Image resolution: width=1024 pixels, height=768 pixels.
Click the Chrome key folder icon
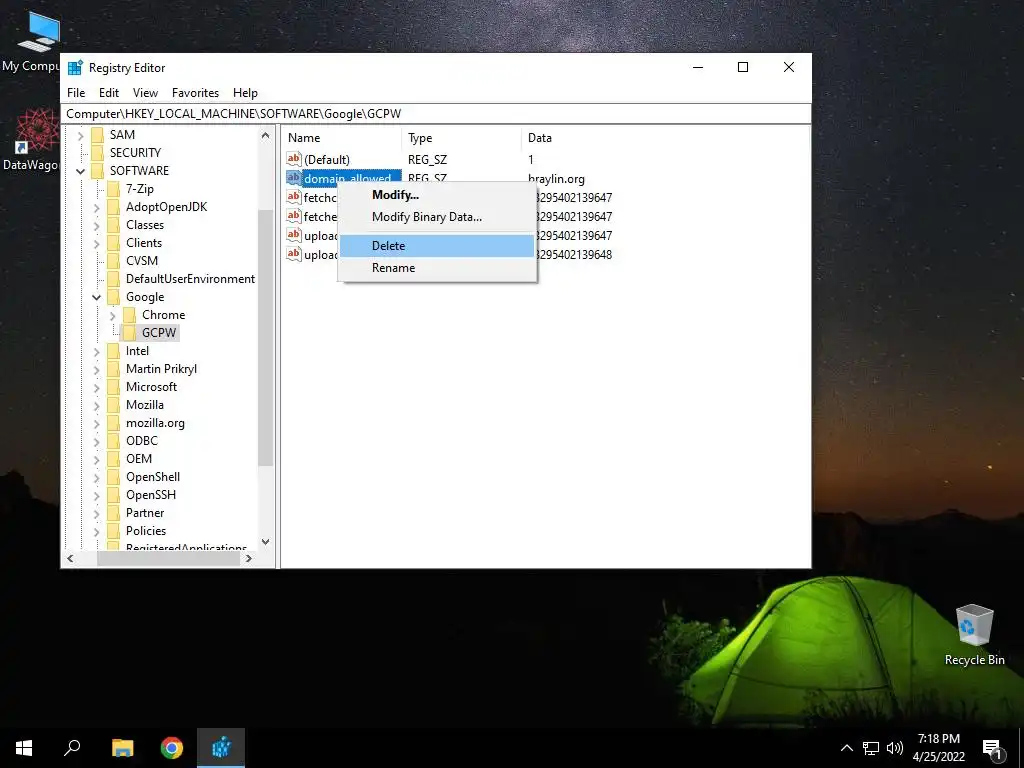click(x=129, y=315)
